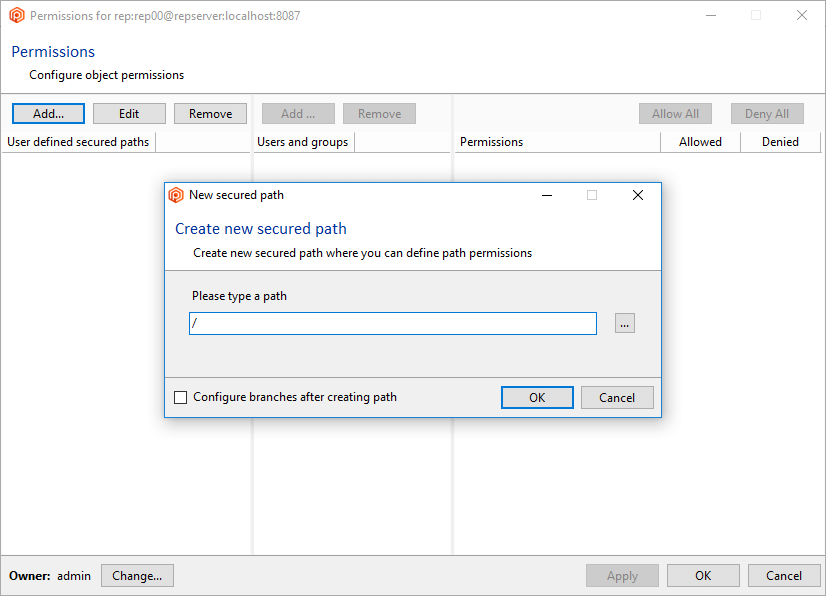826x596 pixels.
Task: Click app icon in Permissions window titlebar
Action: [17, 15]
